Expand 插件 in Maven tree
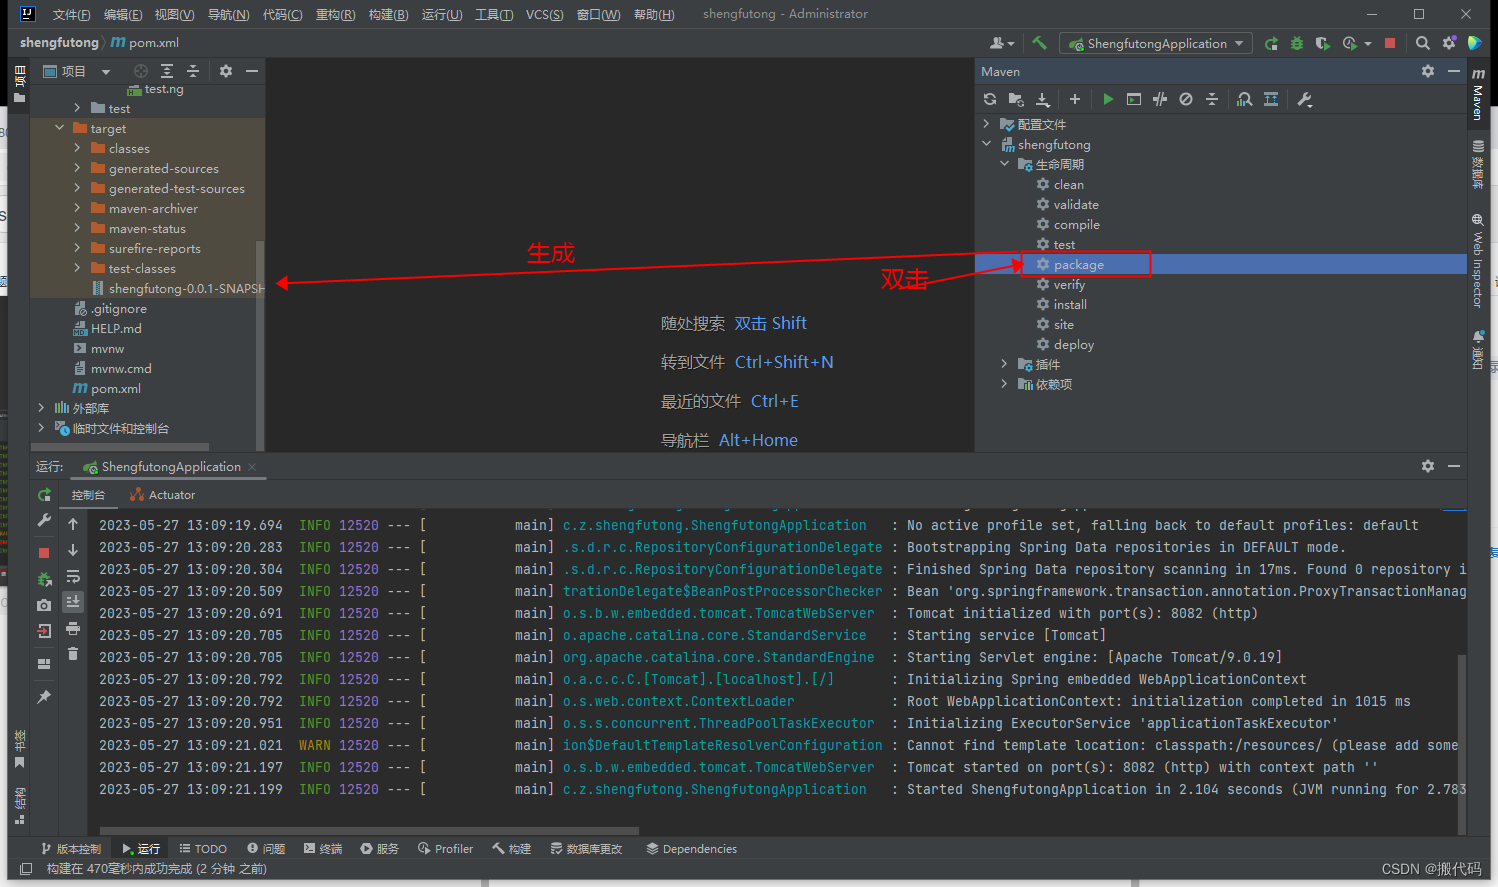Screen dimensions: 1498x887 click(x=1005, y=364)
